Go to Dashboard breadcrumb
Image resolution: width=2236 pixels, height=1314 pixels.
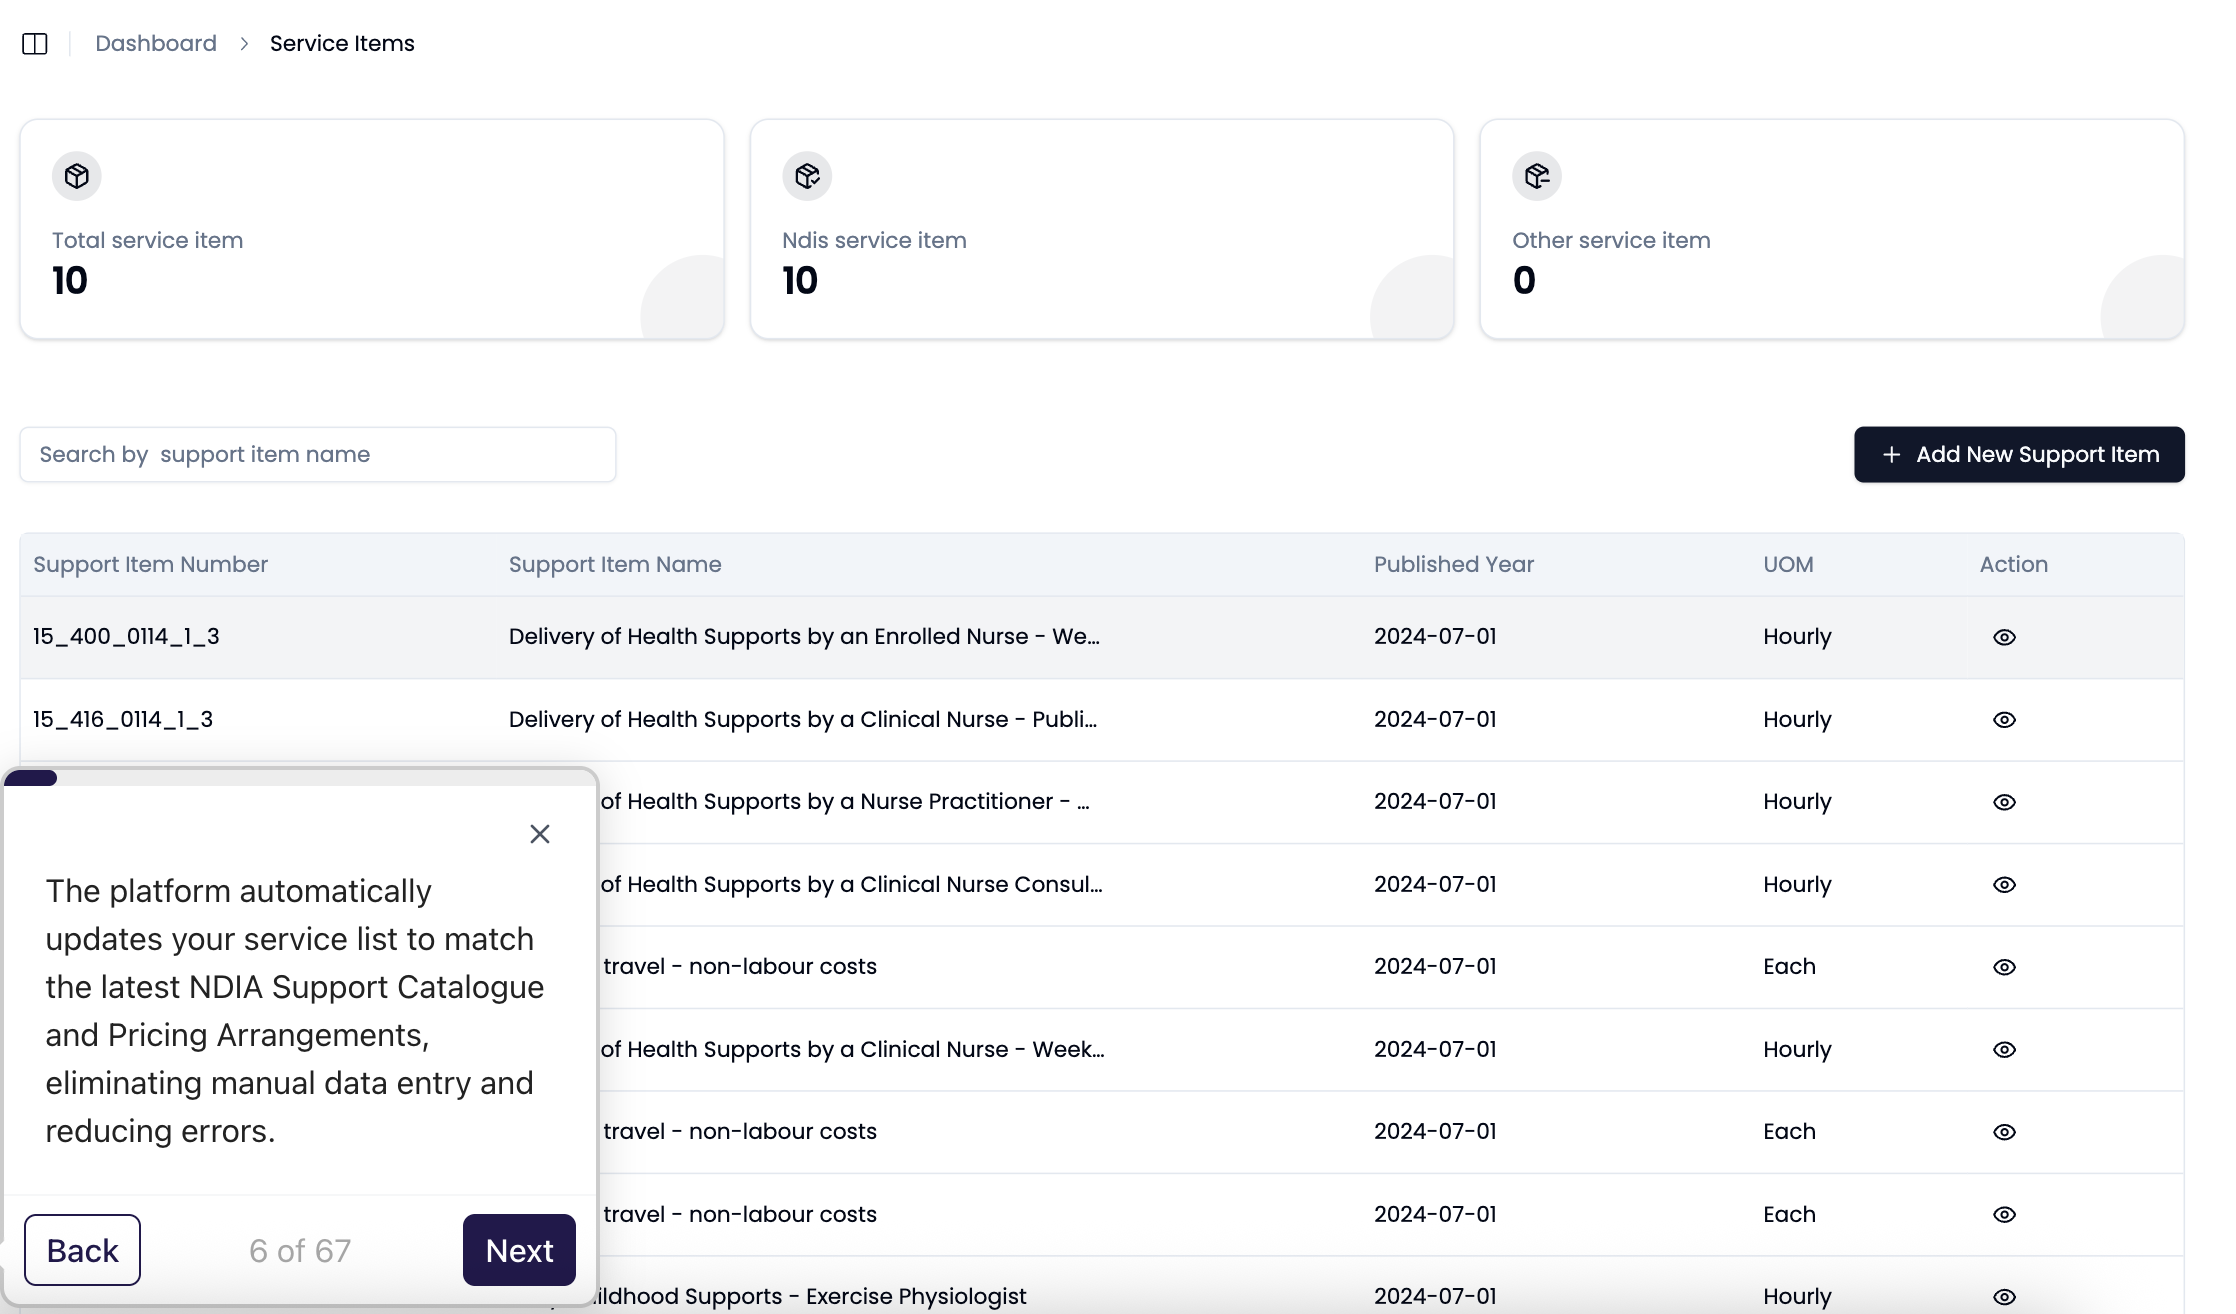(156, 44)
